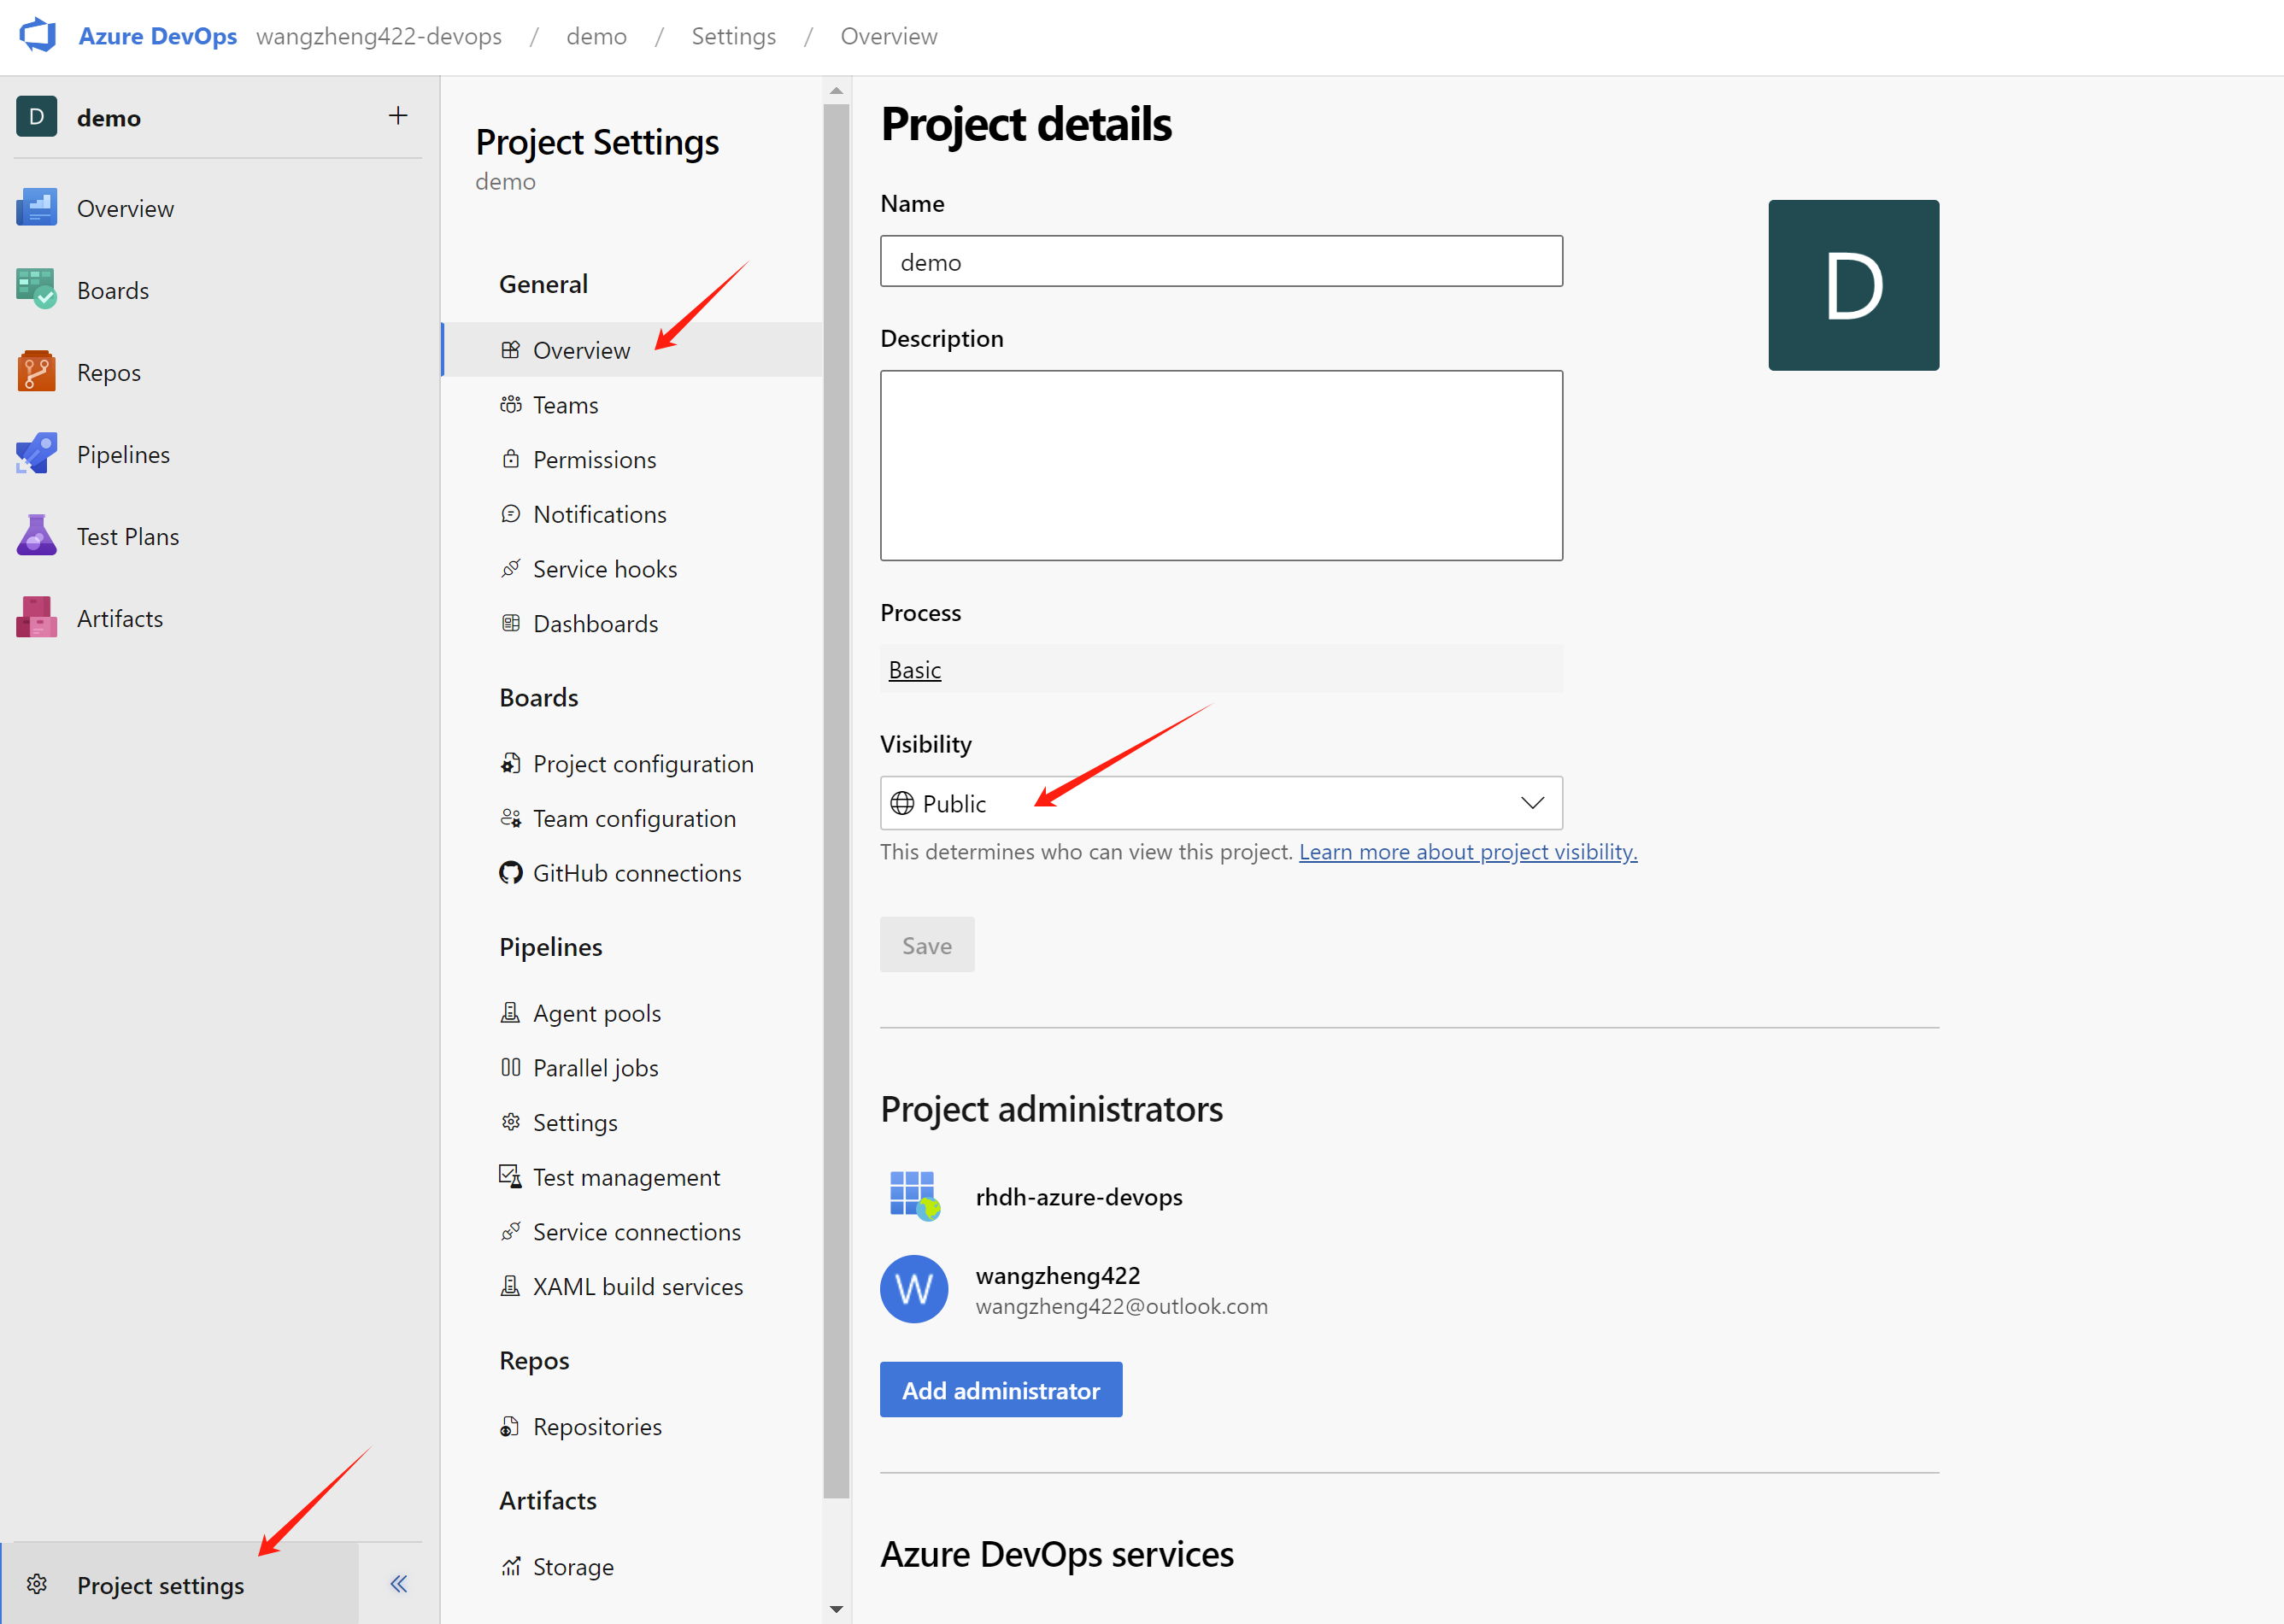Open Permissions in Project Settings
The height and width of the screenshot is (1624, 2284).
tap(594, 460)
